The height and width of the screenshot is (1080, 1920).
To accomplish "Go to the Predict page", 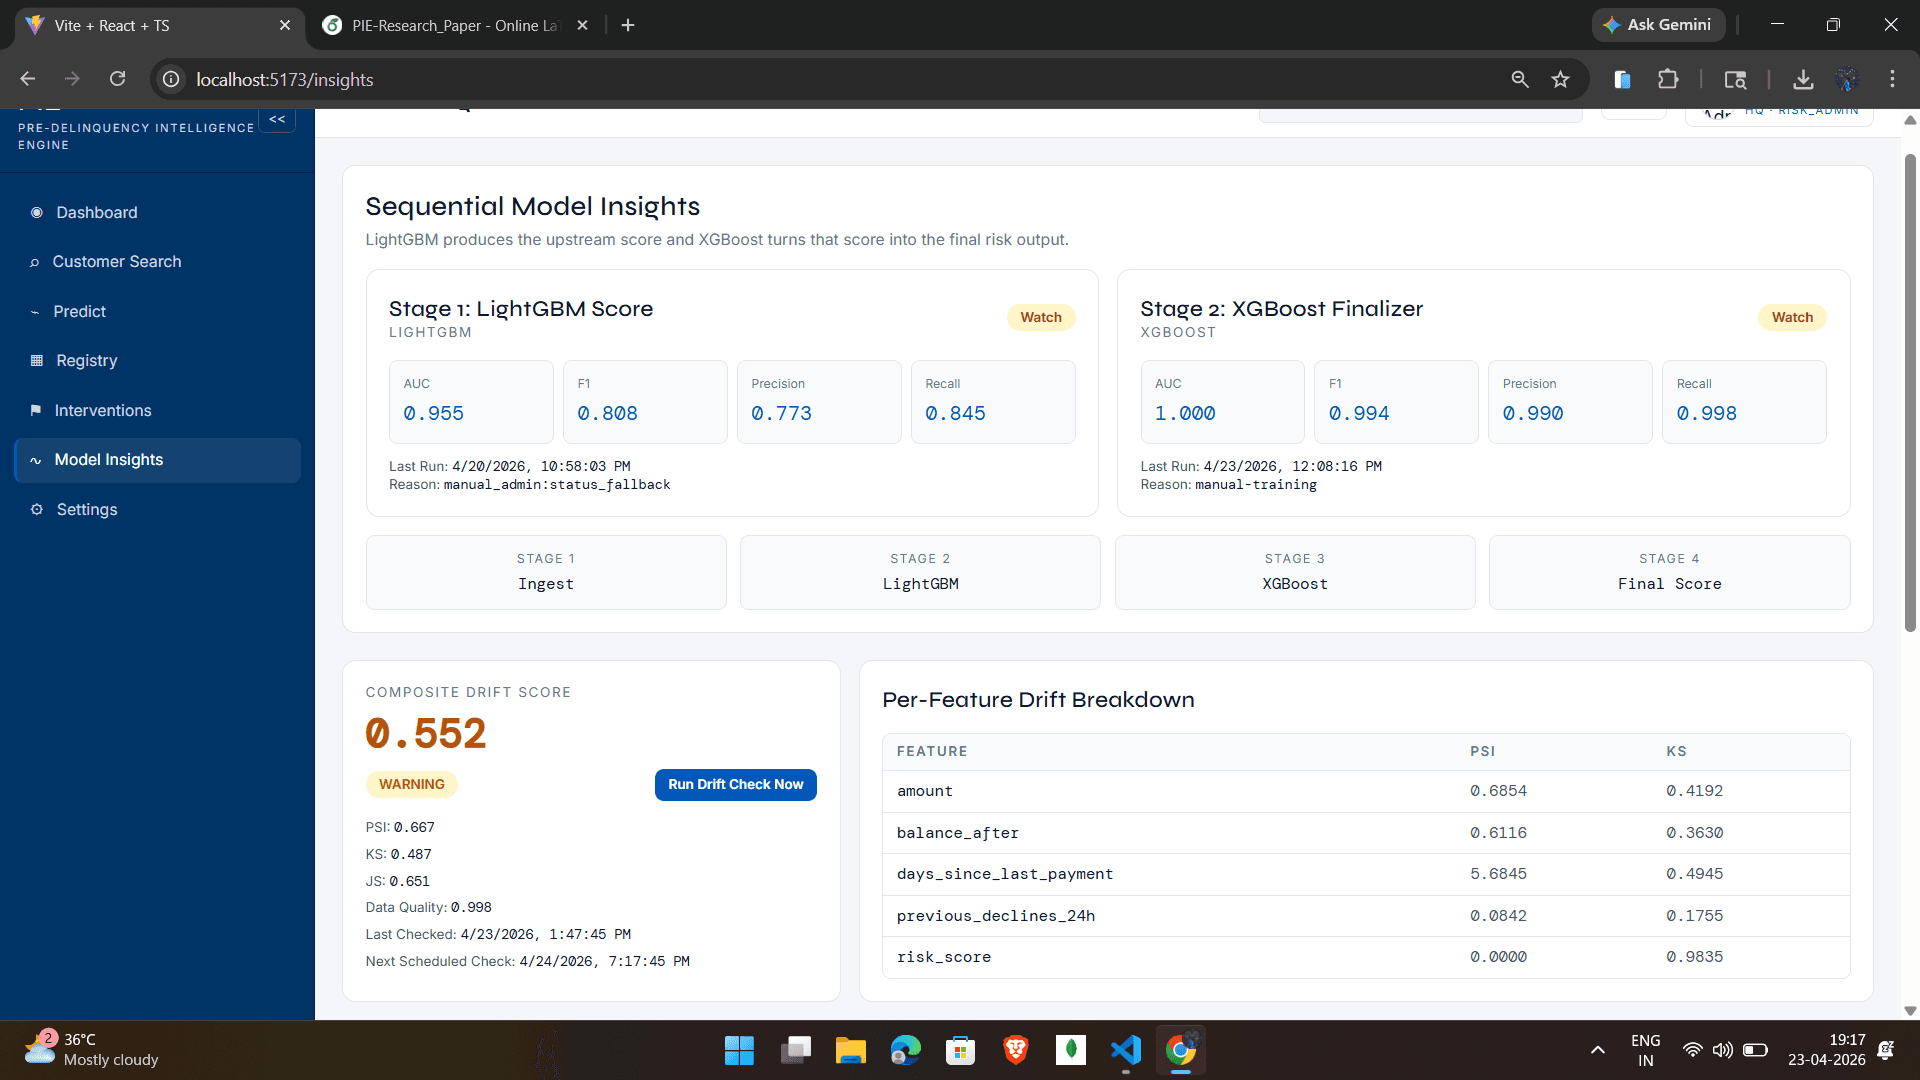I will click(157, 311).
